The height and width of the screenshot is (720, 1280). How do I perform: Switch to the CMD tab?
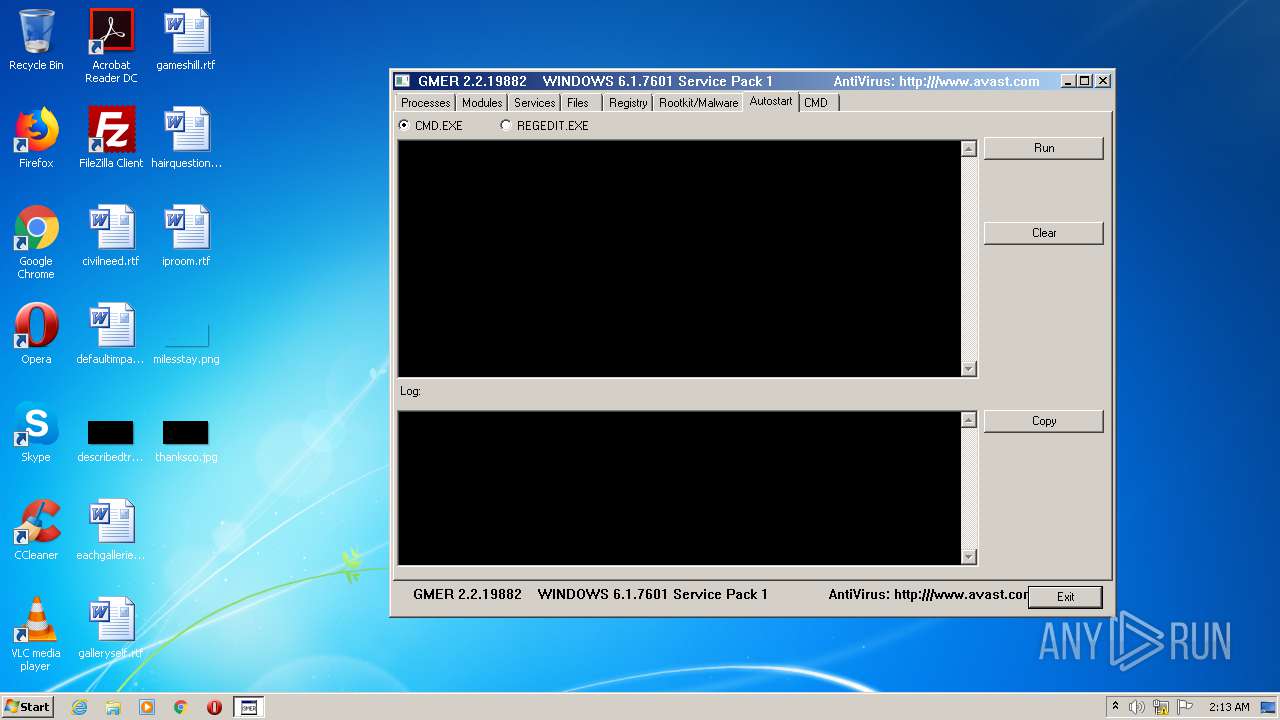coord(816,103)
